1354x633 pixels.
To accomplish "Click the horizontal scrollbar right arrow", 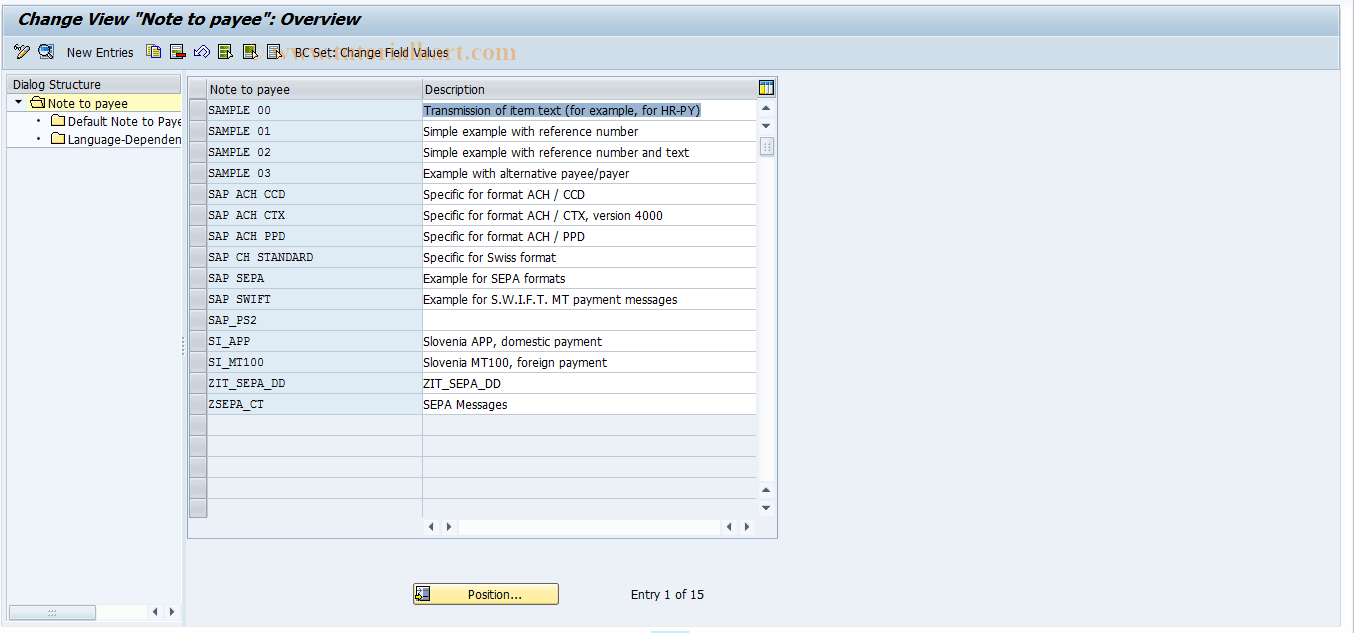I will pyautogui.click(x=746, y=526).
